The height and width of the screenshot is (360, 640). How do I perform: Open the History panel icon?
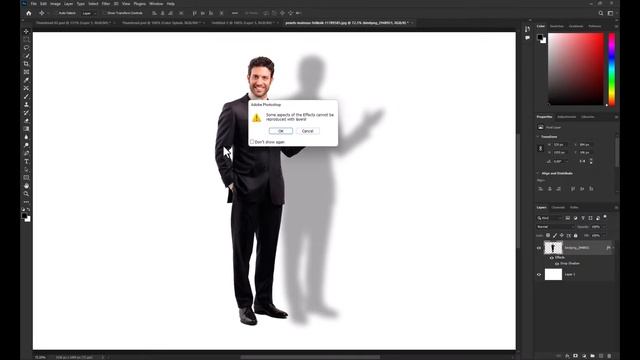[527, 29]
